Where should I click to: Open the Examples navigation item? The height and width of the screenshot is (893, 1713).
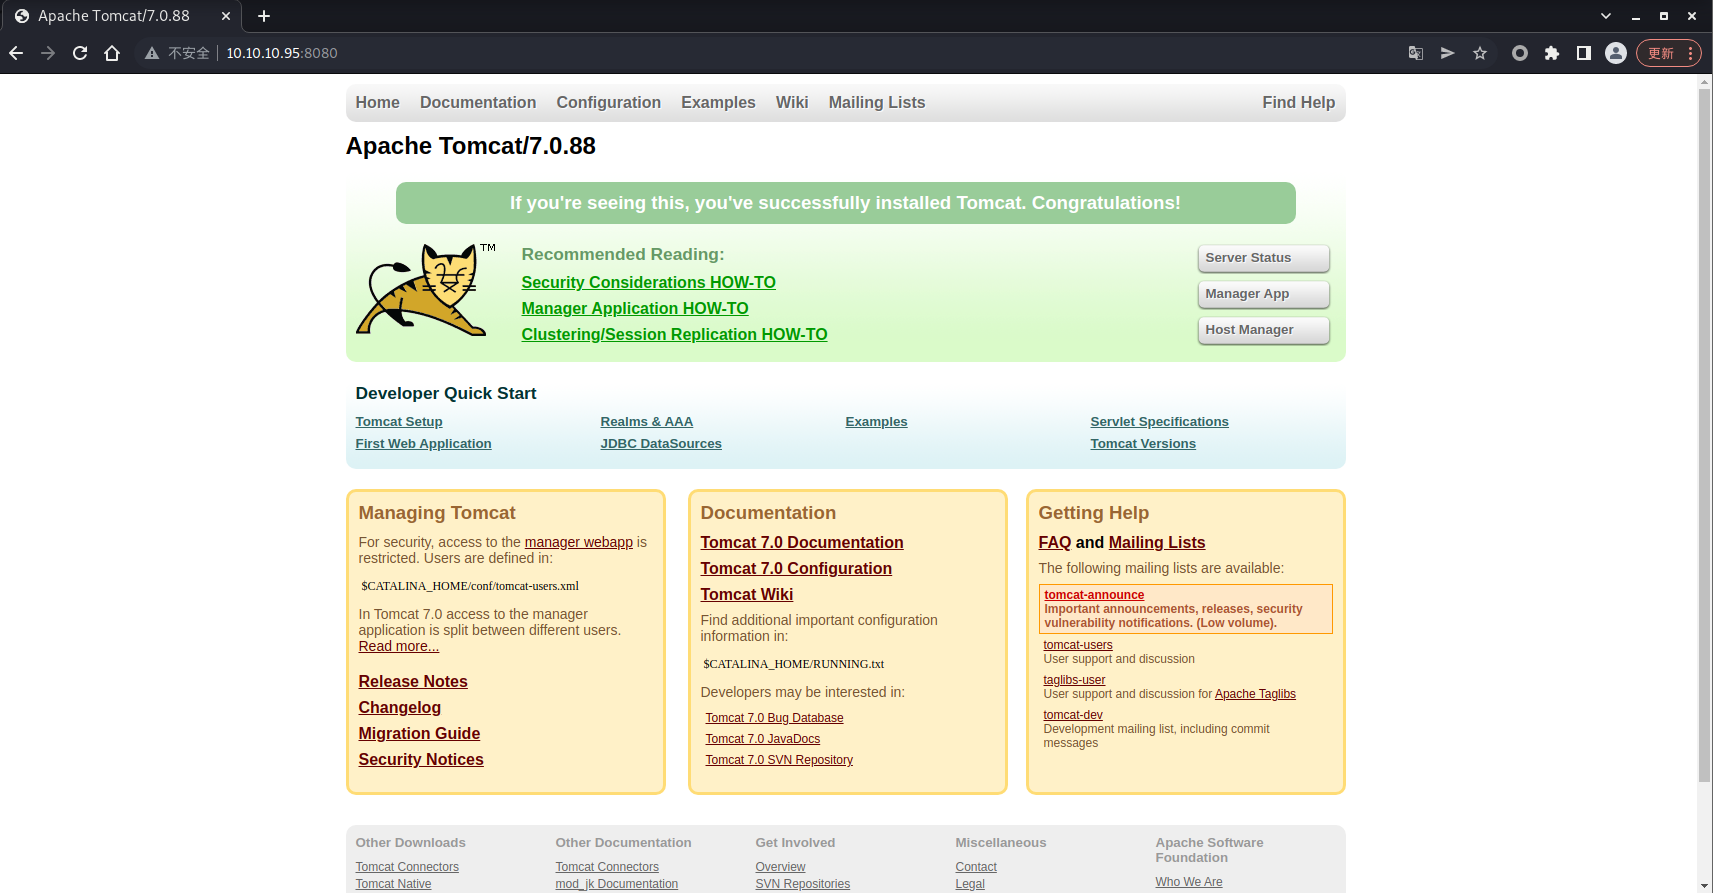pos(718,102)
